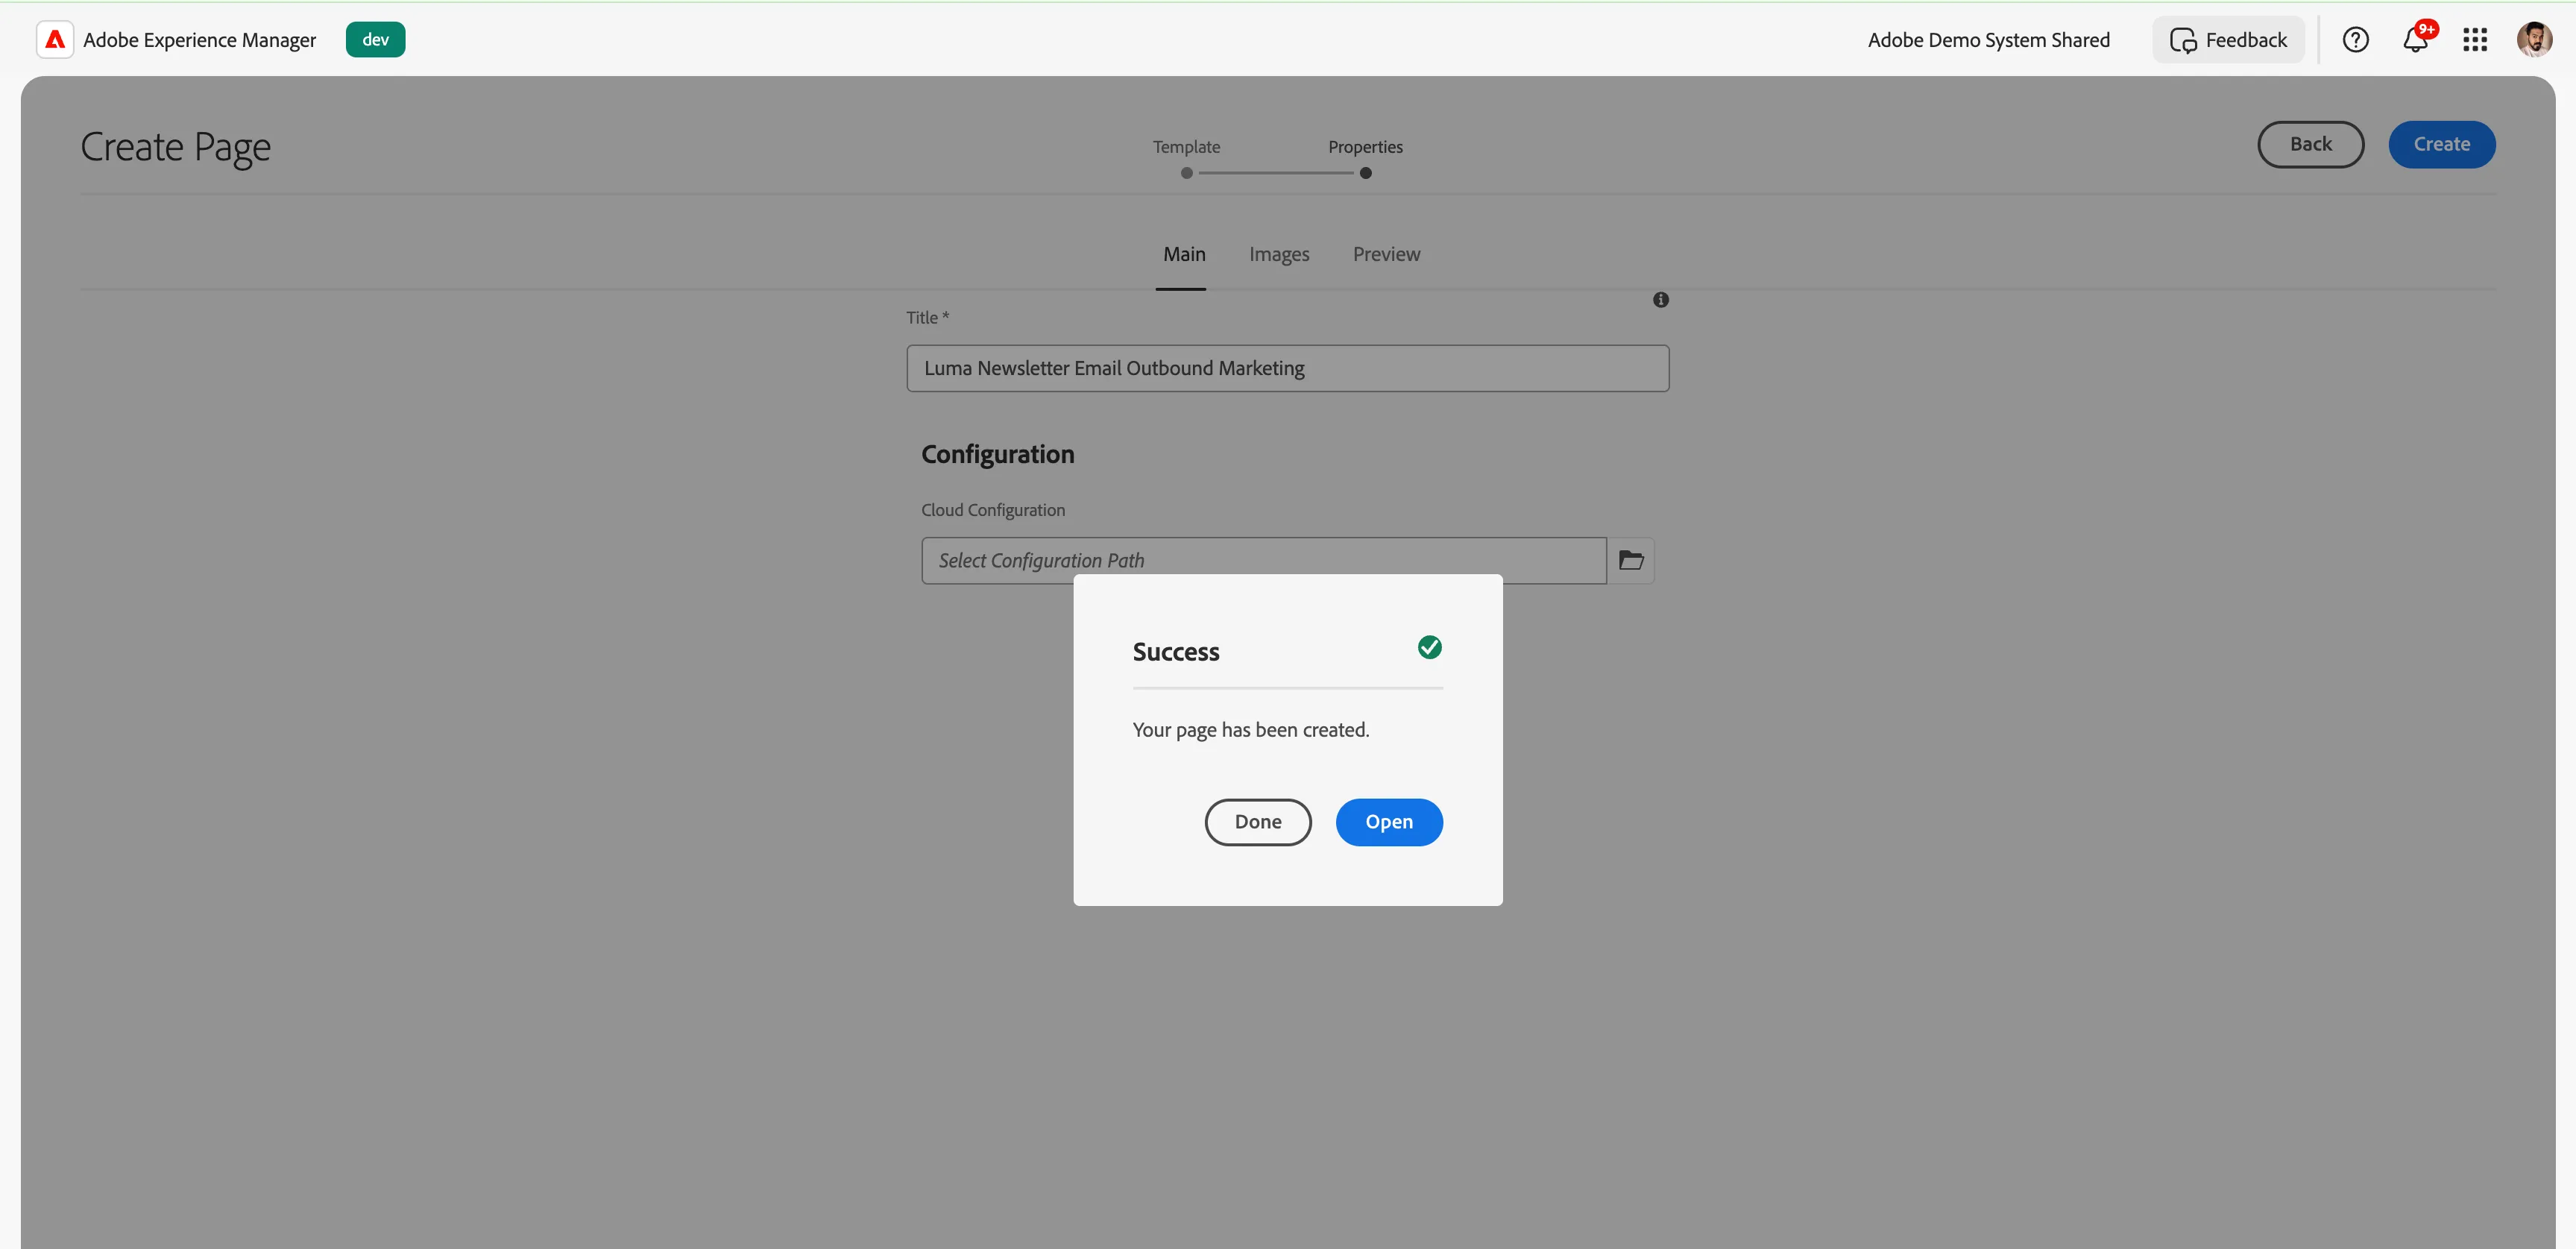The image size is (2576, 1249).
Task: Click the Configuration section heading
Action: click(x=997, y=455)
